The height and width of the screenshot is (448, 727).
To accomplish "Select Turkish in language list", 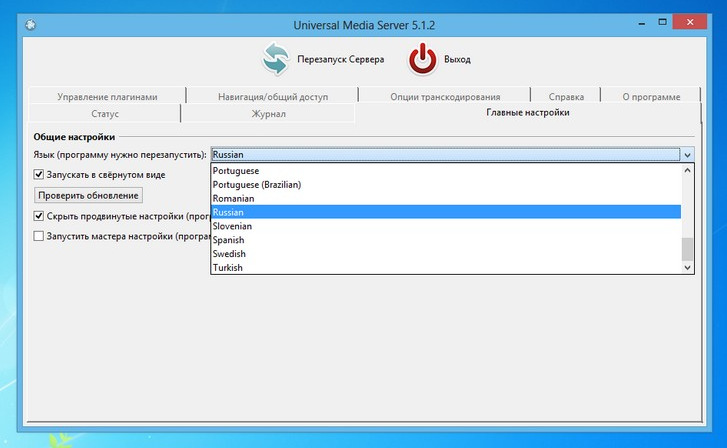I will click(x=446, y=267).
